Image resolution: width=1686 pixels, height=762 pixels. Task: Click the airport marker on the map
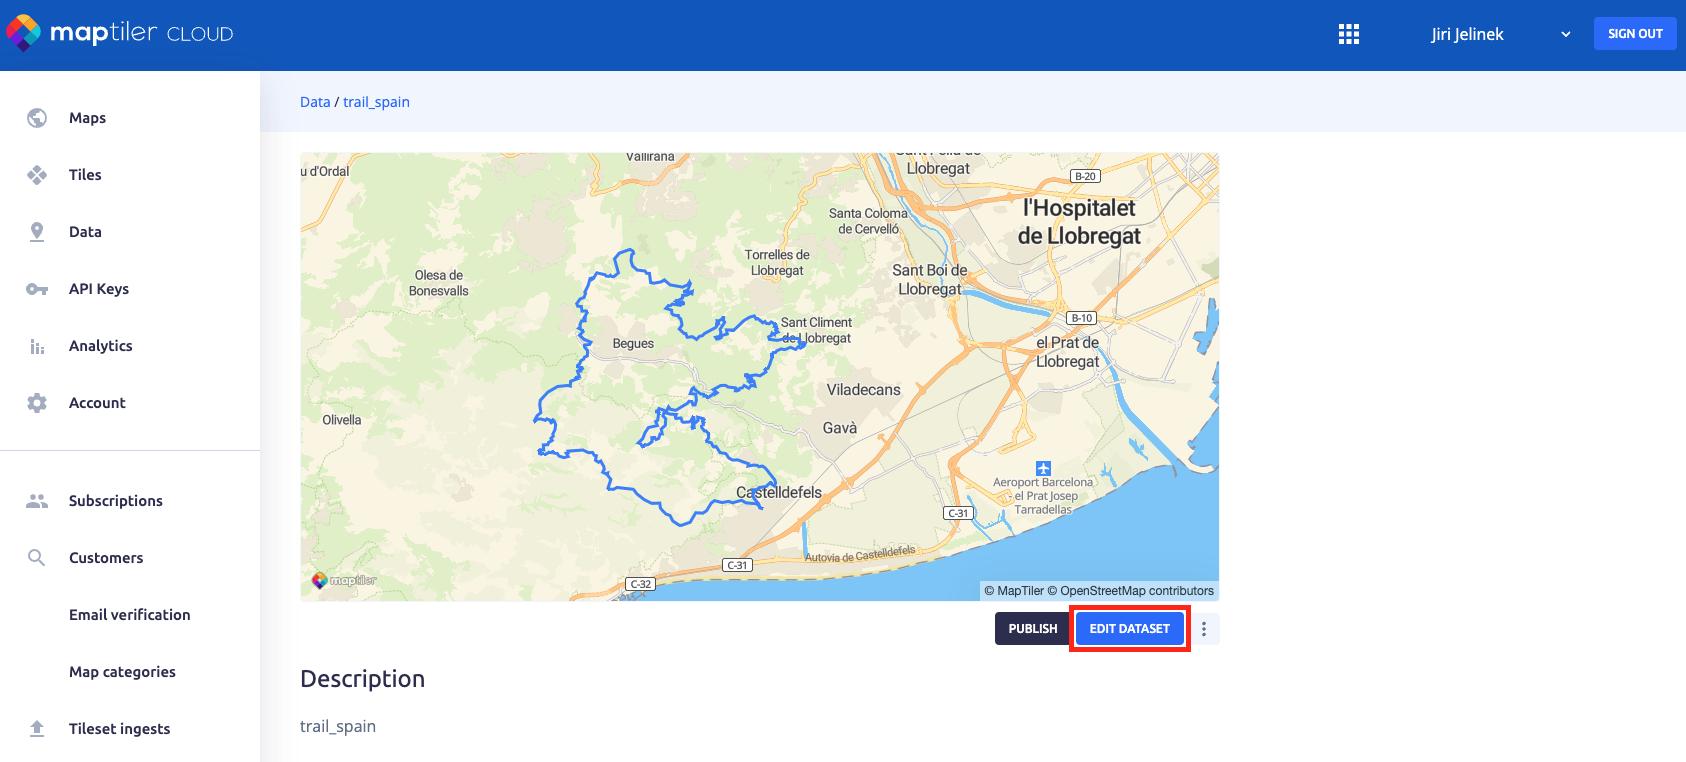pyautogui.click(x=1043, y=468)
